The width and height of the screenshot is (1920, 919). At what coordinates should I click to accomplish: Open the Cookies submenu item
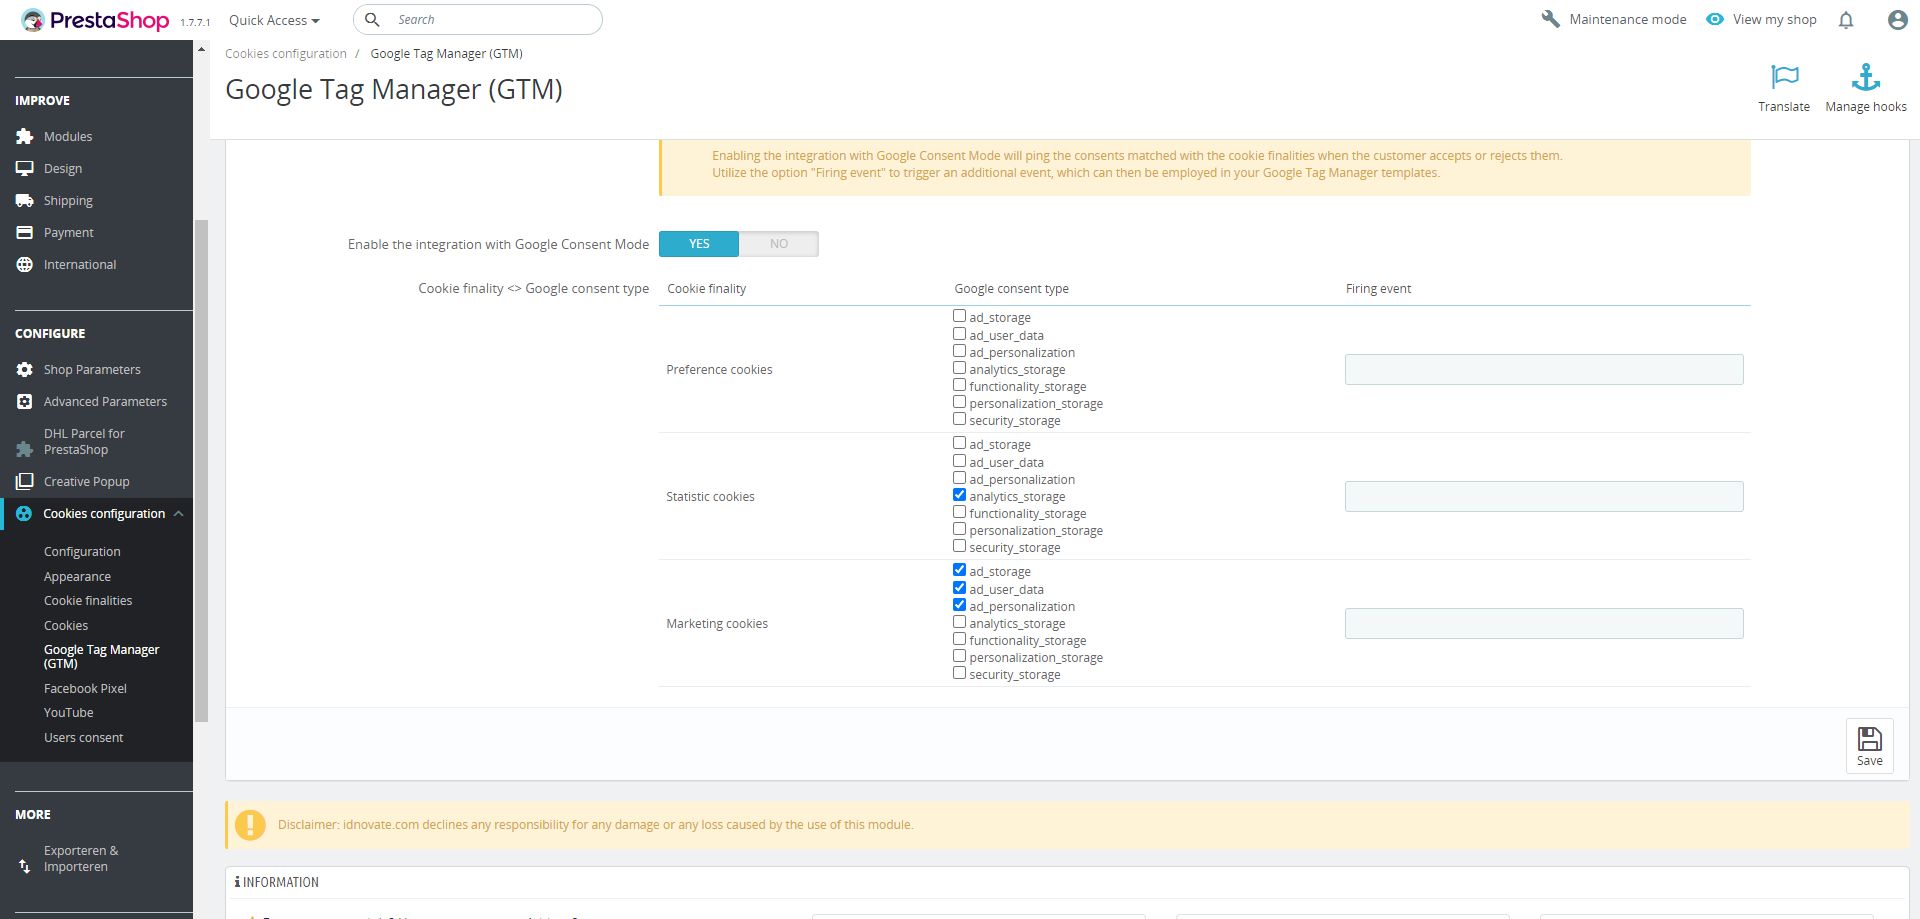(66, 626)
